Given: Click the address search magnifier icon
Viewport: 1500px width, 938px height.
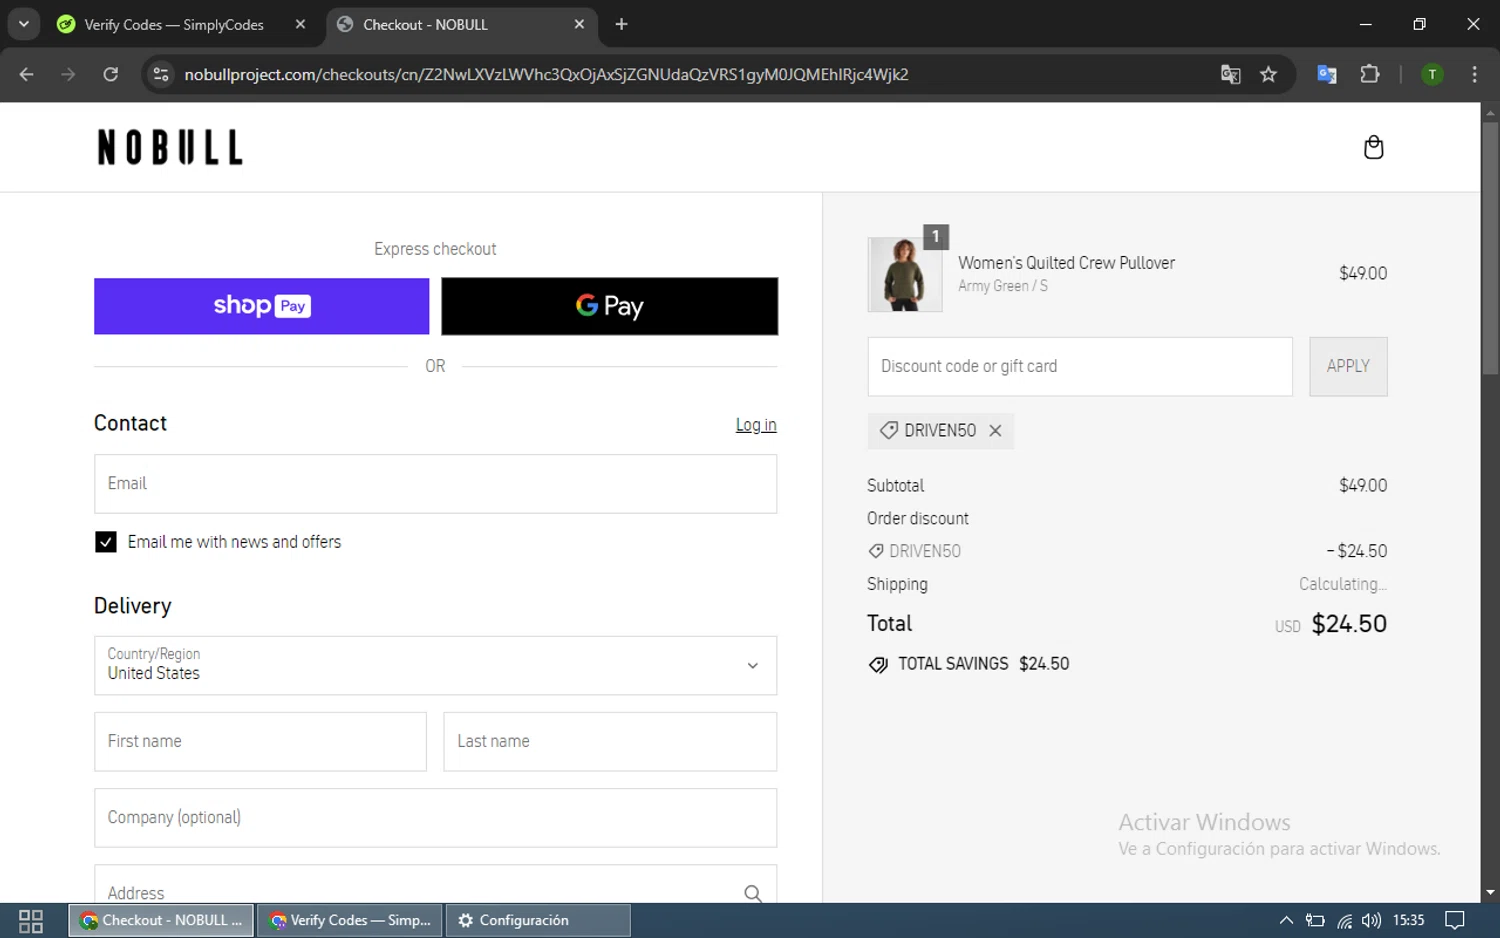Looking at the screenshot, I should coord(752,893).
